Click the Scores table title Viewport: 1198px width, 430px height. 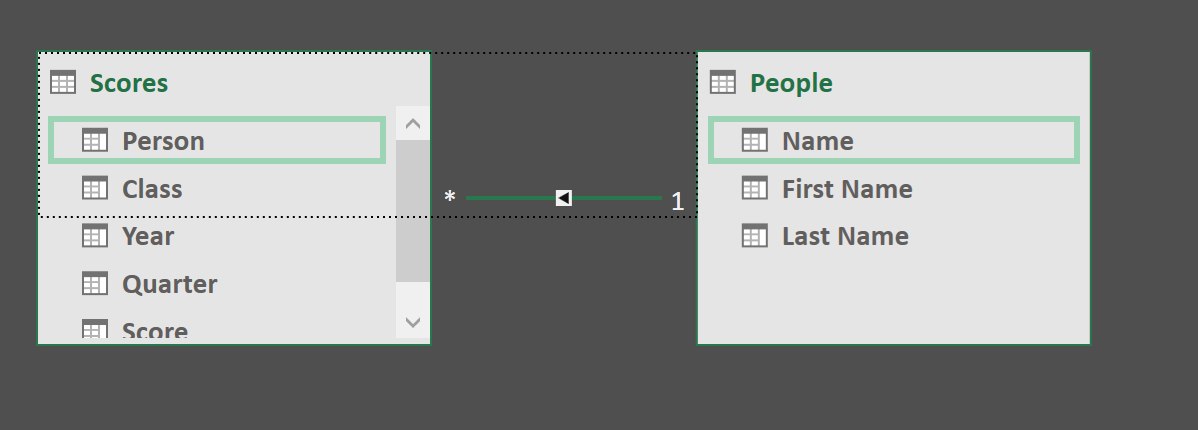point(129,82)
